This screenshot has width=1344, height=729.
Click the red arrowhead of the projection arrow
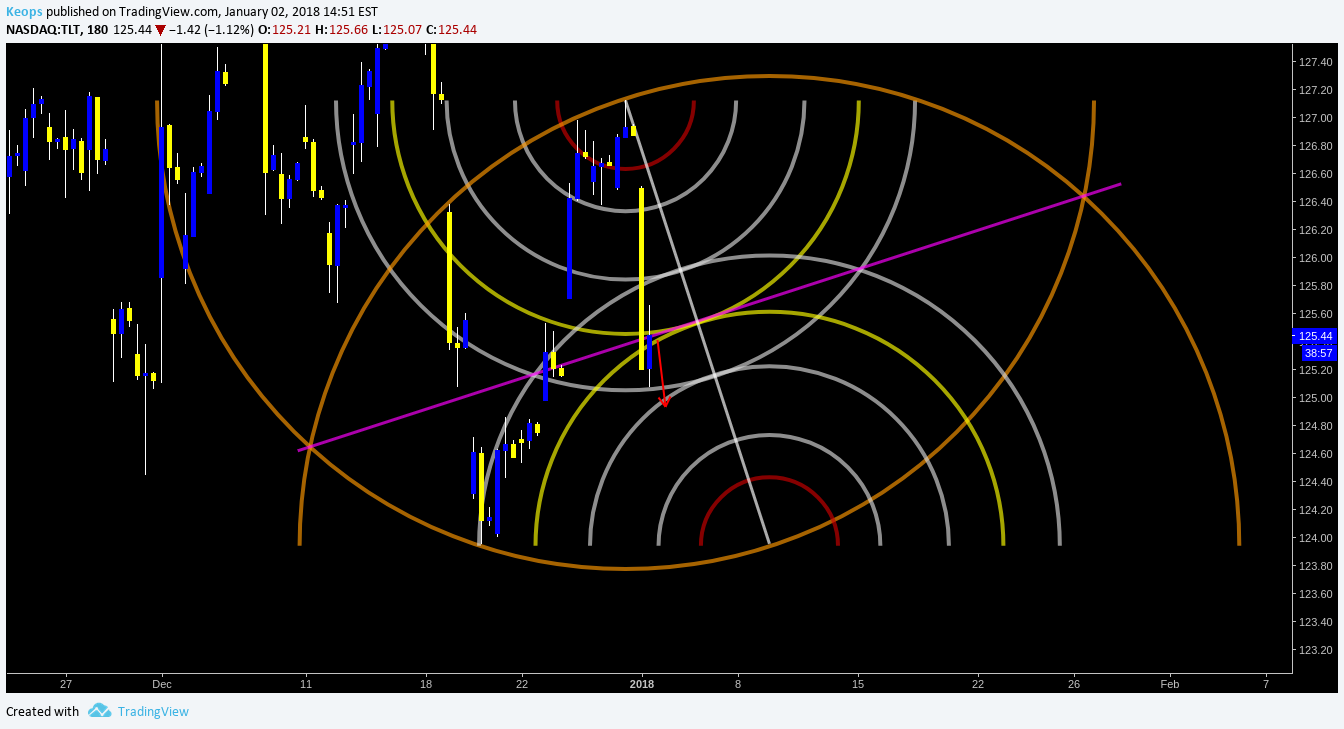(x=664, y=402)
